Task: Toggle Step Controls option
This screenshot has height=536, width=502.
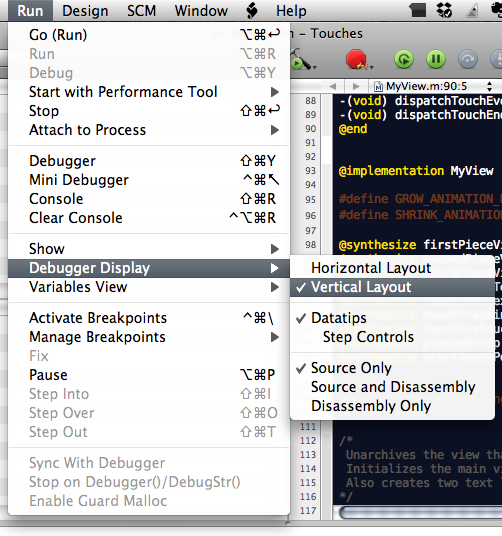Action: (392, 337)
